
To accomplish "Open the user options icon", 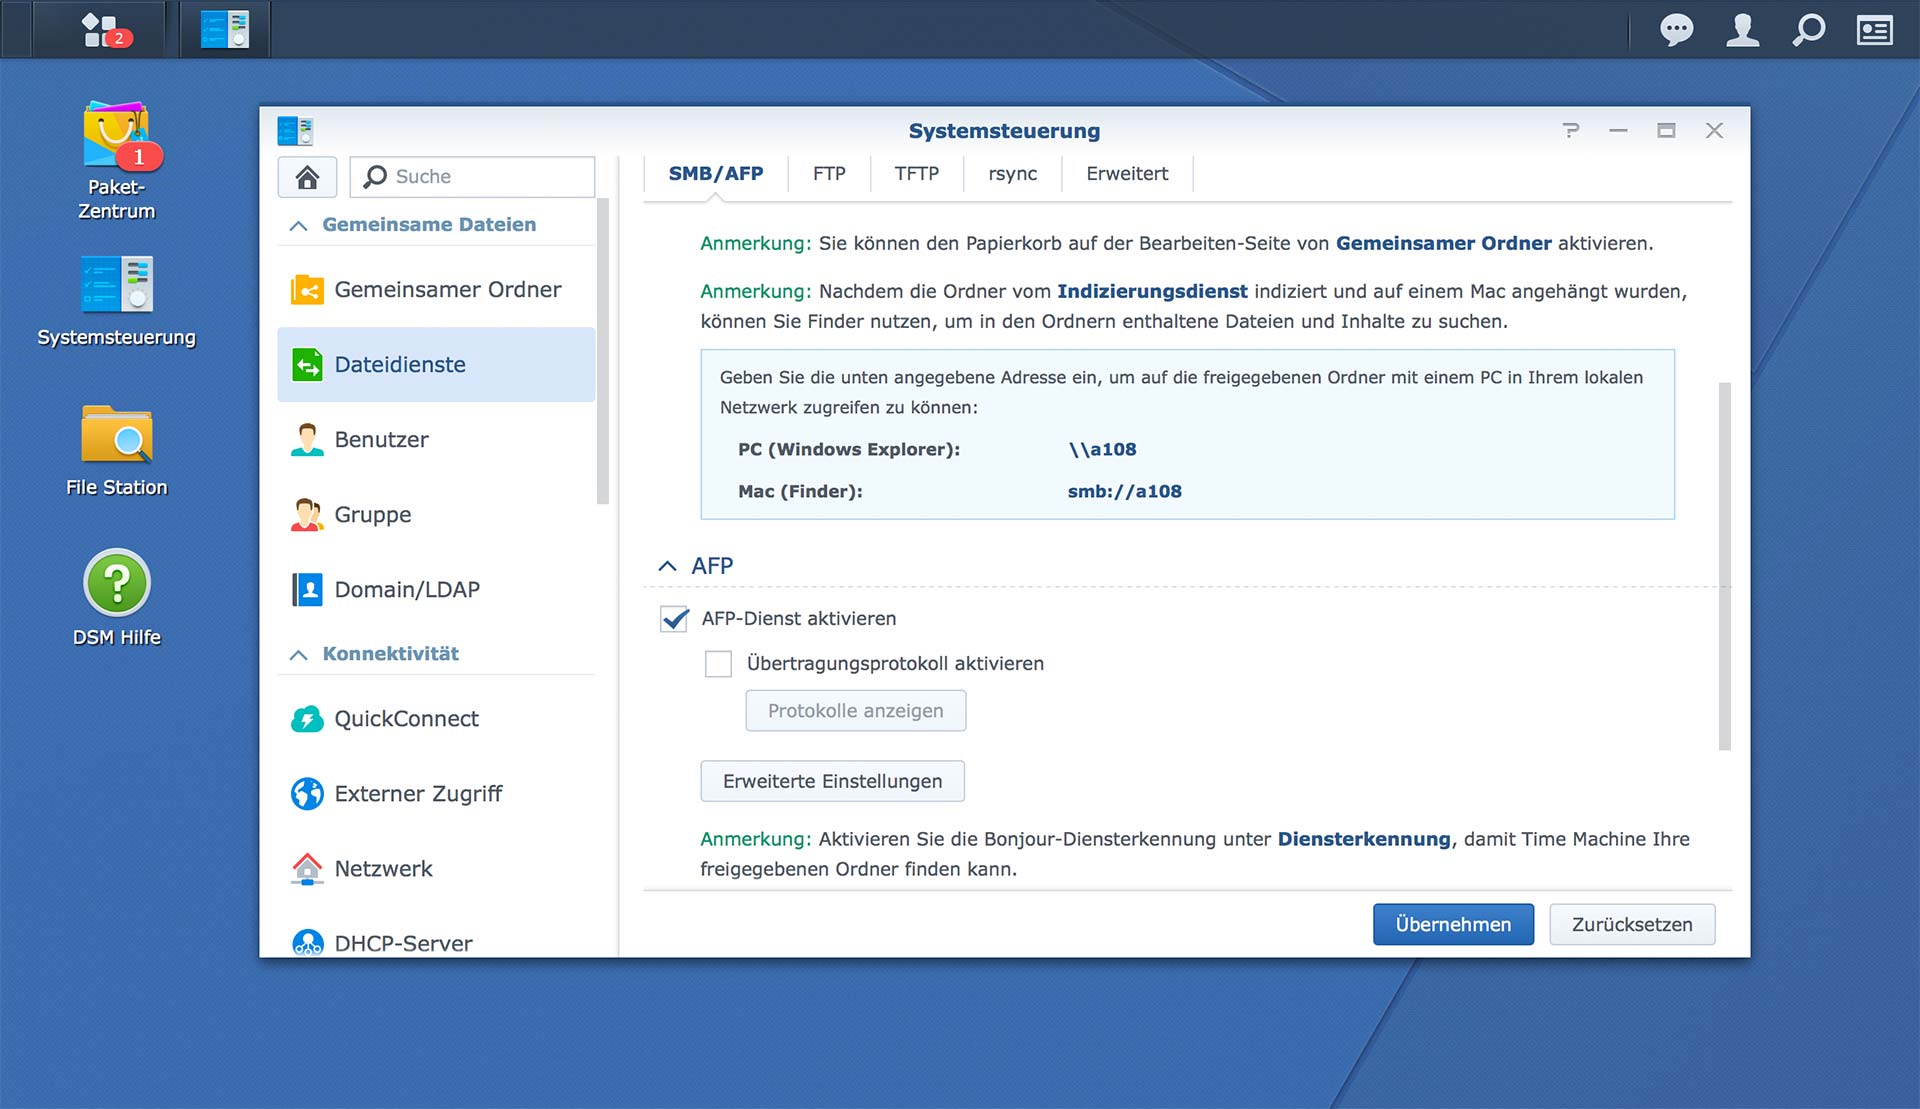I will pyautogui.click(x=1743, y=30).
